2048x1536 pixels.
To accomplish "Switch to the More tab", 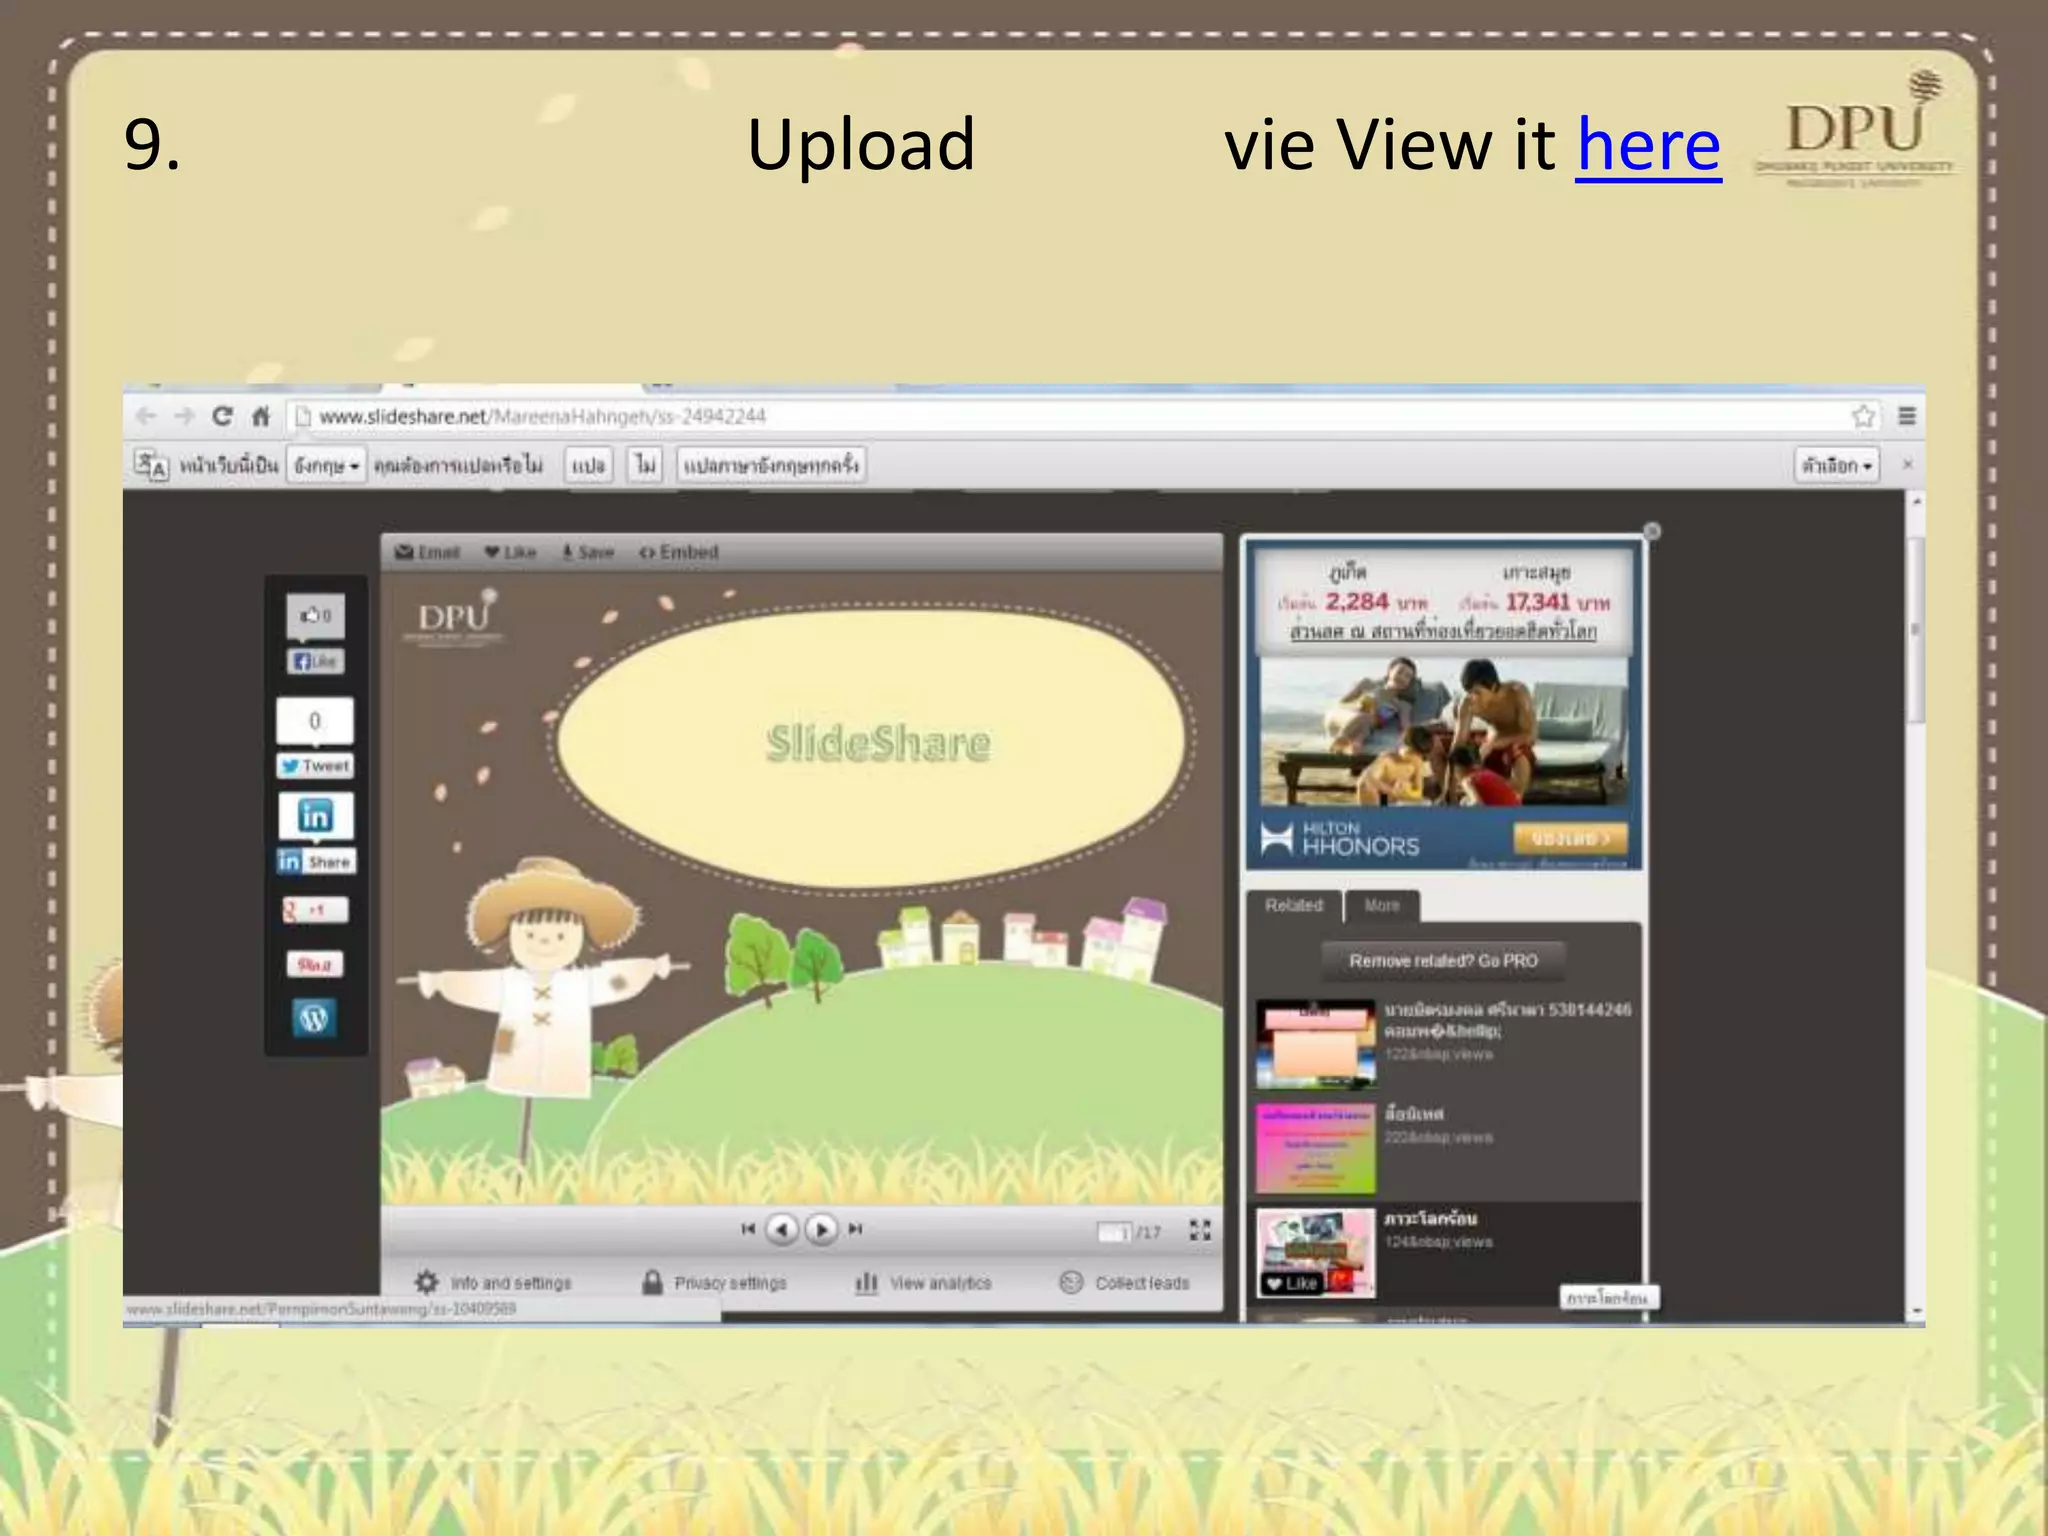I will click(1382, 905).
